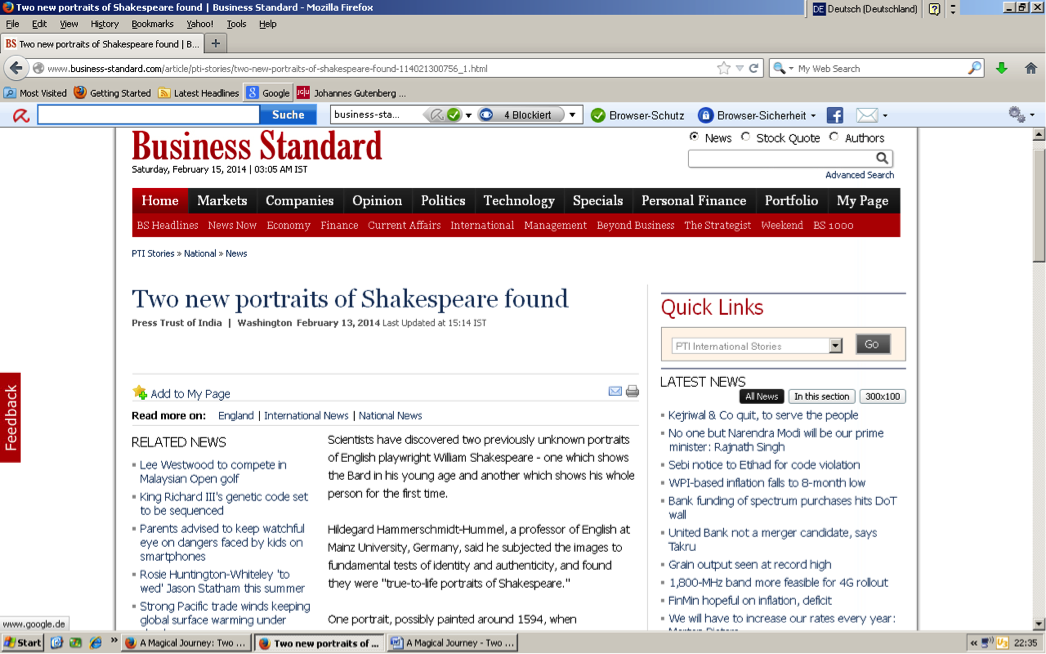Go to the browser home page icon
The width and height of the screenshot is (1046, 654).
tap(1031, 68)
